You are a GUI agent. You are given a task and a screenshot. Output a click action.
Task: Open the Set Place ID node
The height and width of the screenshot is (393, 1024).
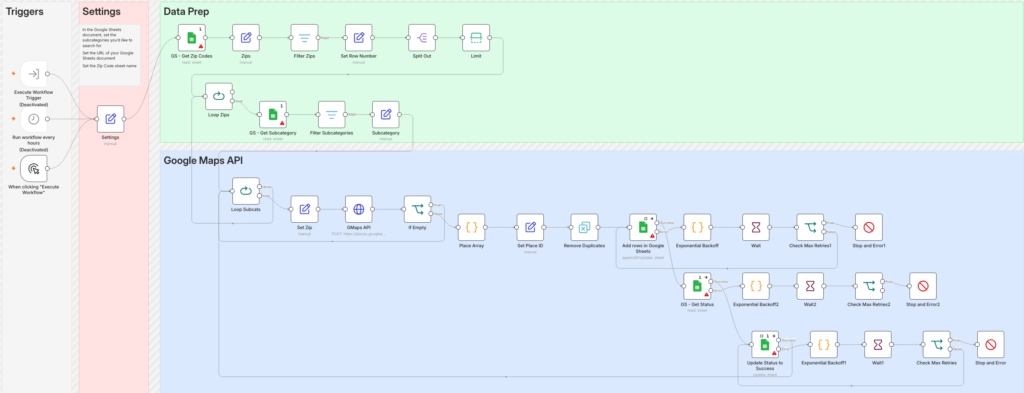(530, 227)
